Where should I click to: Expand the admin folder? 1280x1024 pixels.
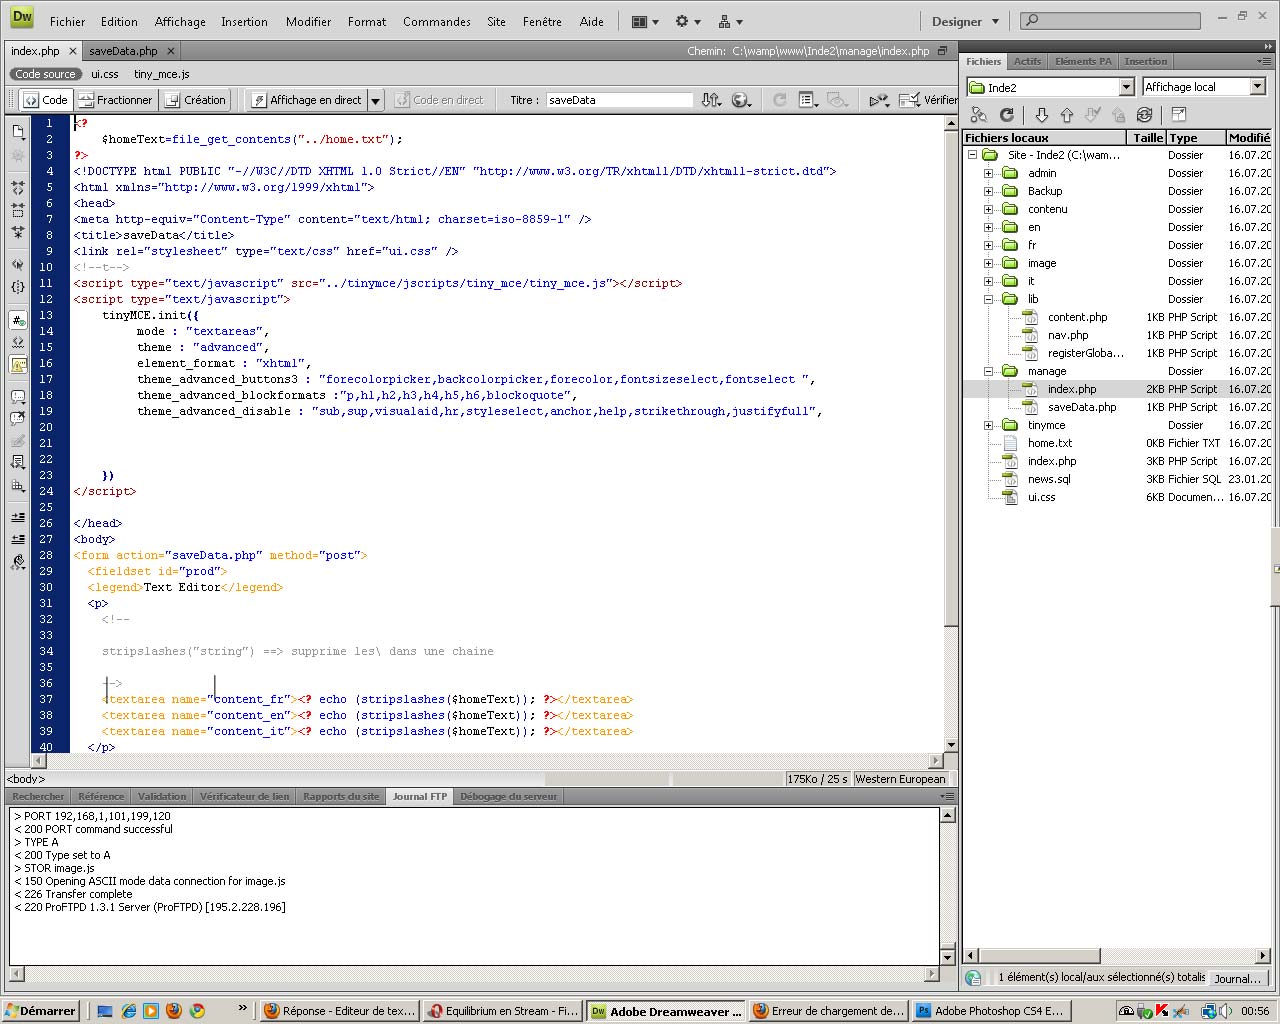988,173
